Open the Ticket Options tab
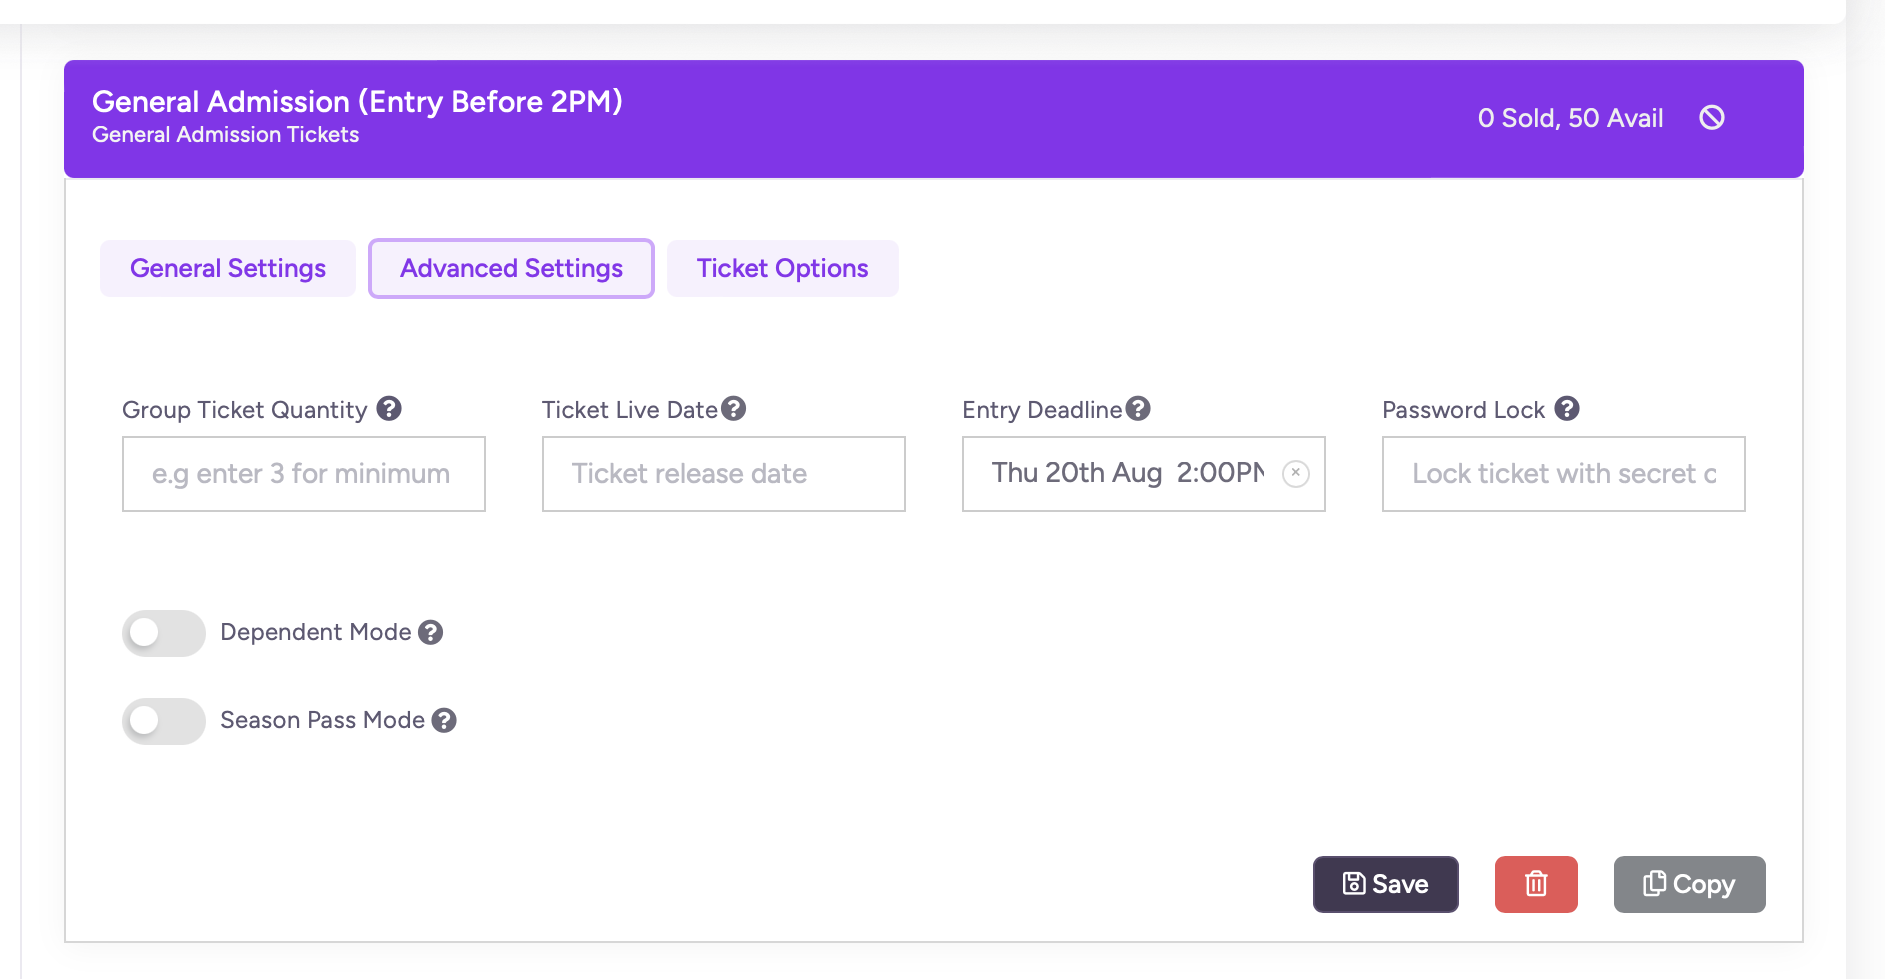This screenshot has width=1885, height=979. (782, 269)
